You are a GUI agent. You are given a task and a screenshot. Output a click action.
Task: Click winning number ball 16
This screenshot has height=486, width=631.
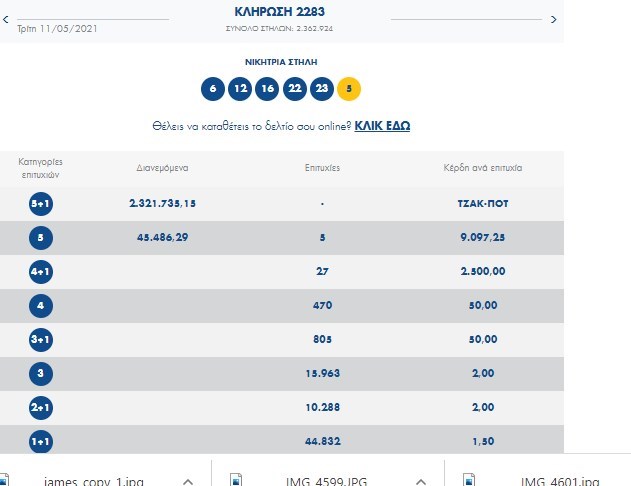pos(266,88)
